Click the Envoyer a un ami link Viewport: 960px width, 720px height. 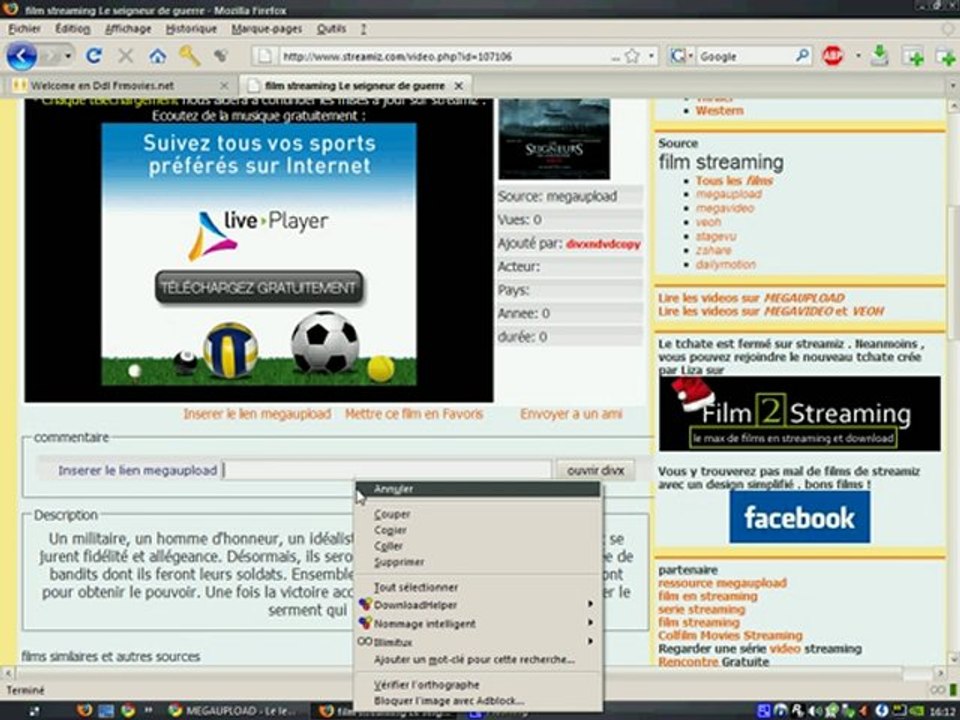click(x=571, y=414)
